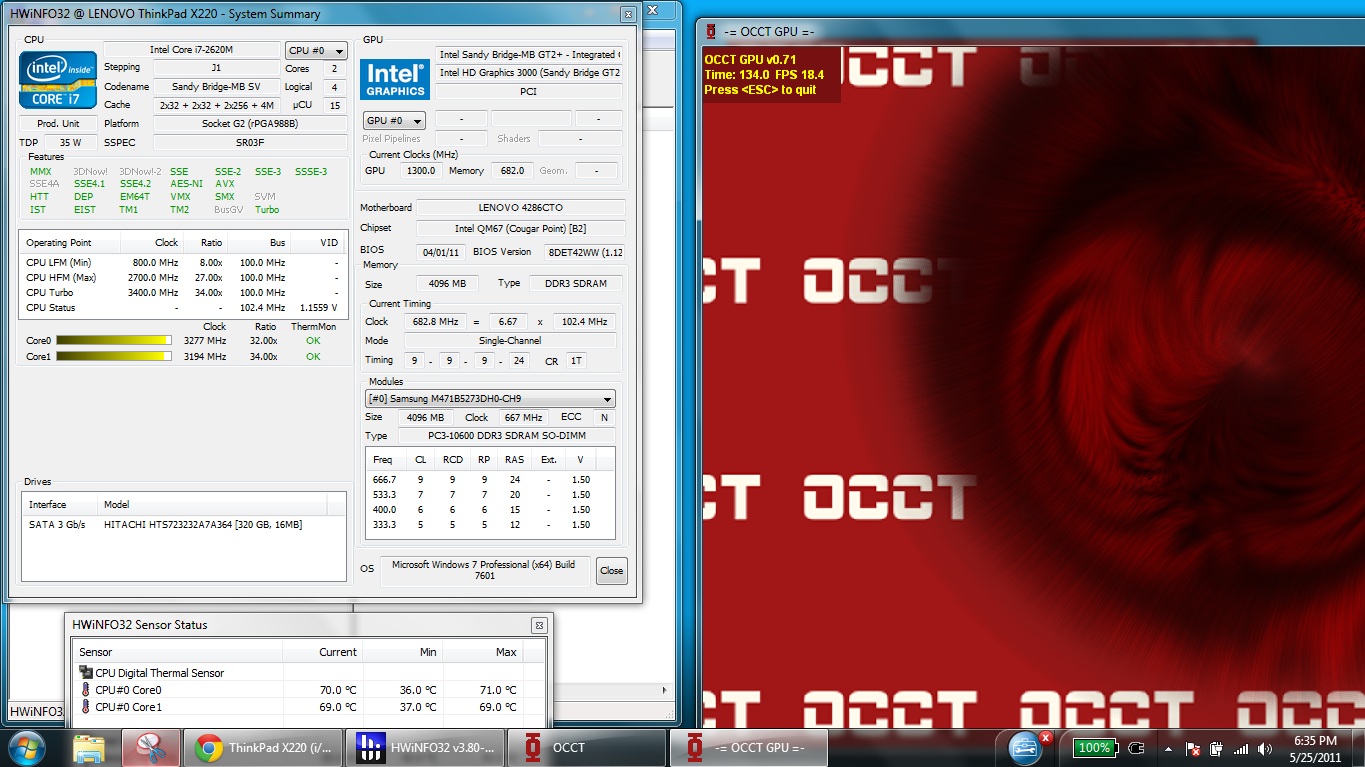Click the Turbo feature flag
The width and height of the screenshot is (1365, 767).
(267, 210)
